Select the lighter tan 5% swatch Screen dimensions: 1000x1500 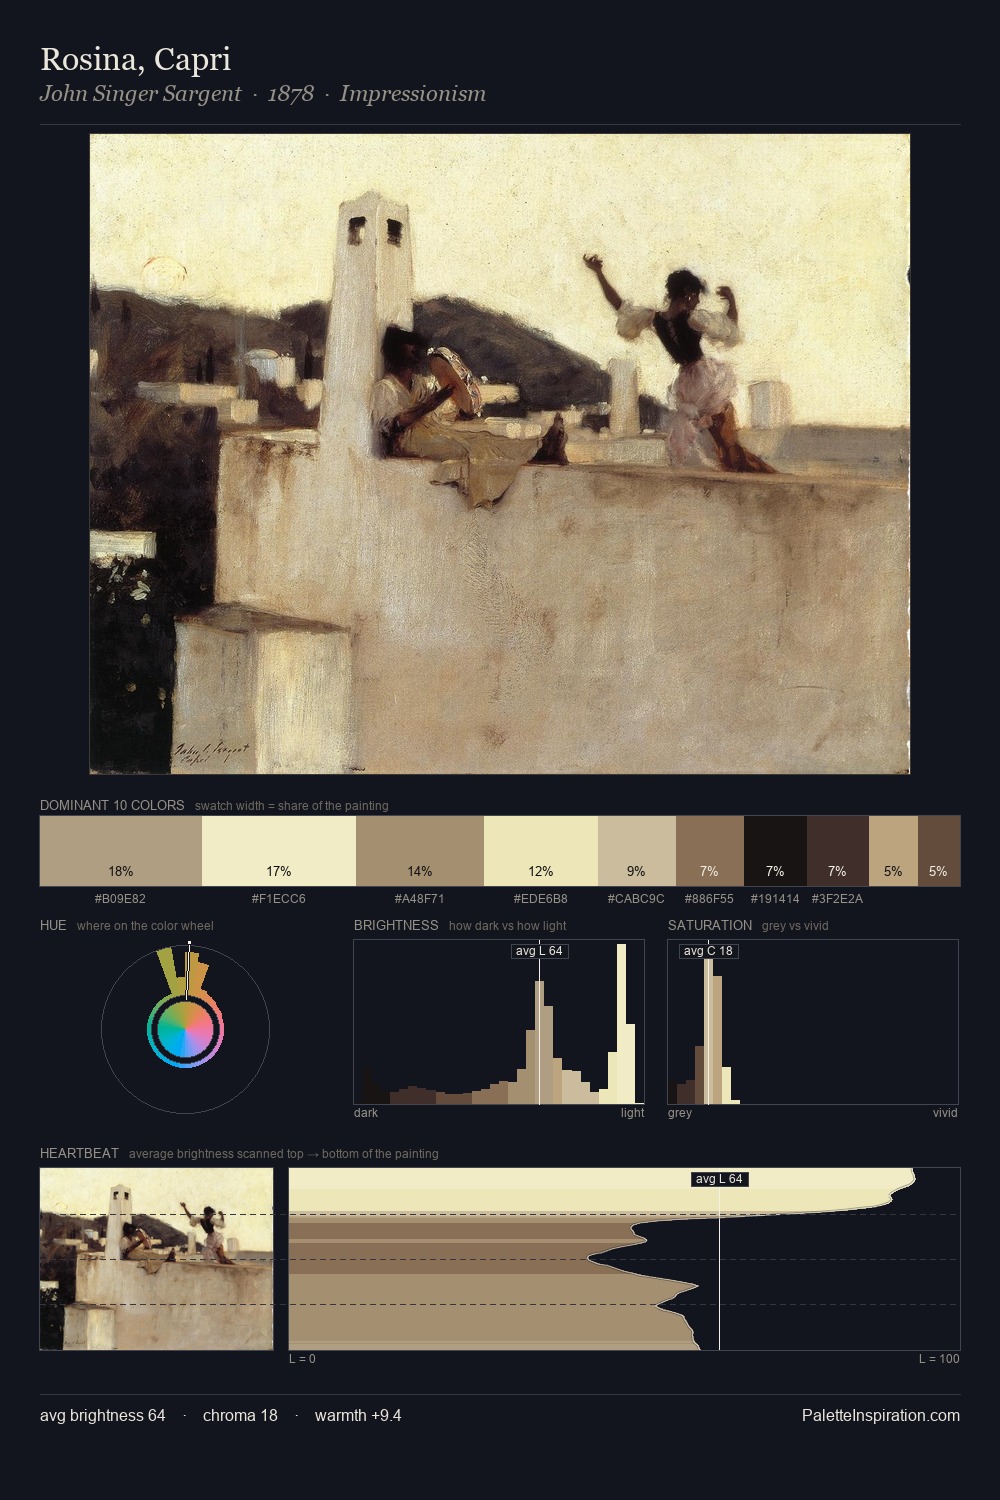click(x=893, y=851)
